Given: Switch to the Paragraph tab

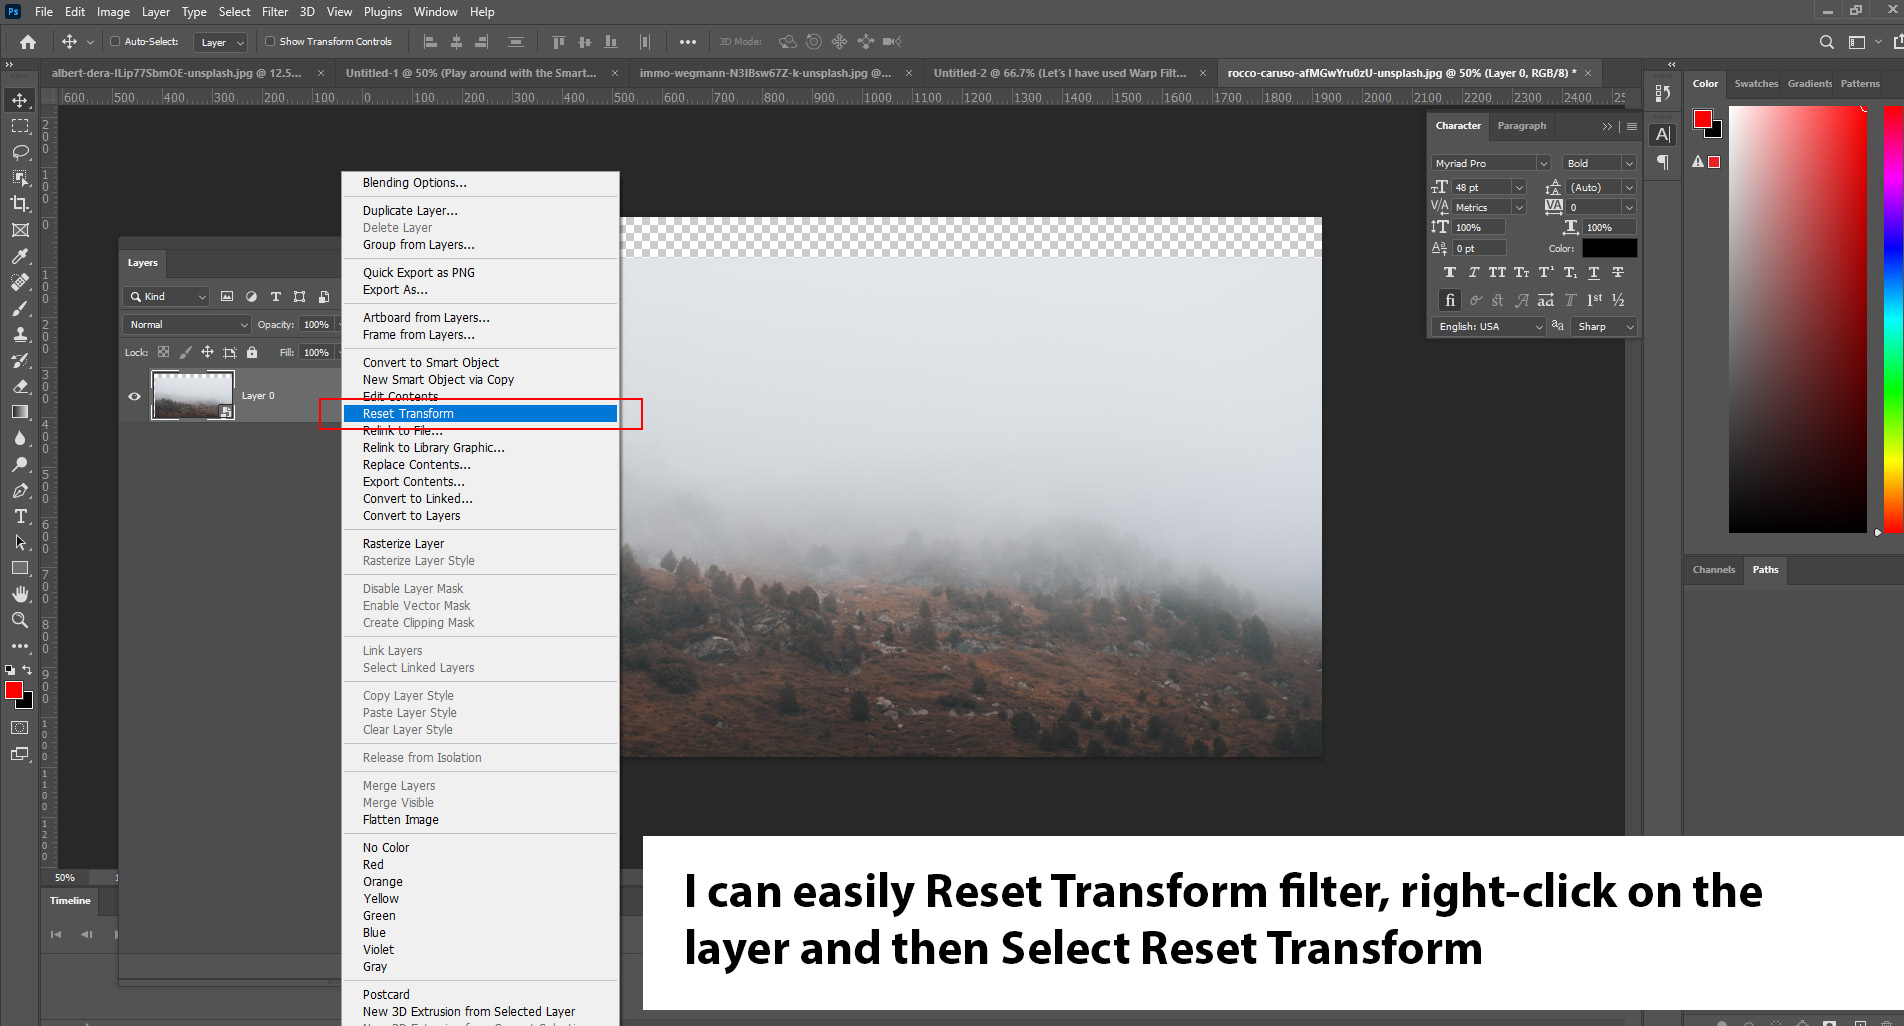Looking at the screenshot, I should coord(1521,126).
